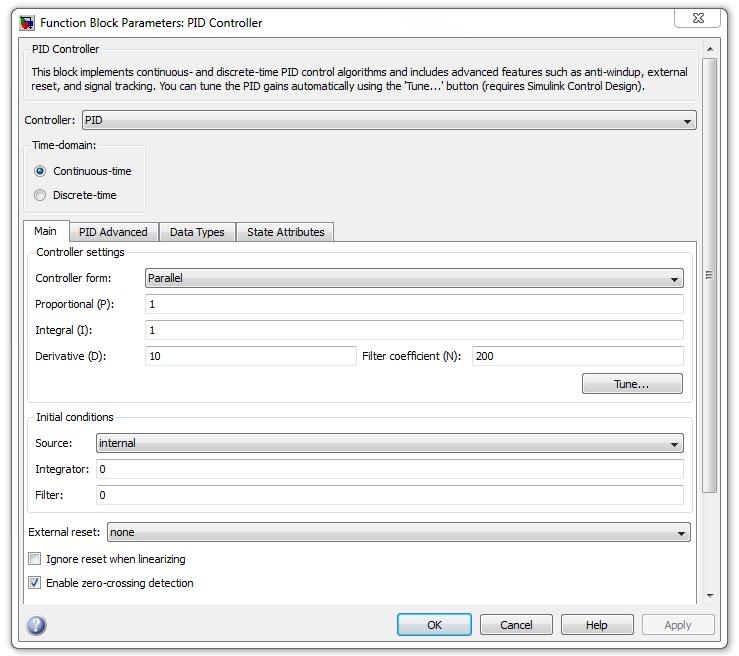Click the Cancel button
This screenshot has height=656, width=739.
(516, 625)
